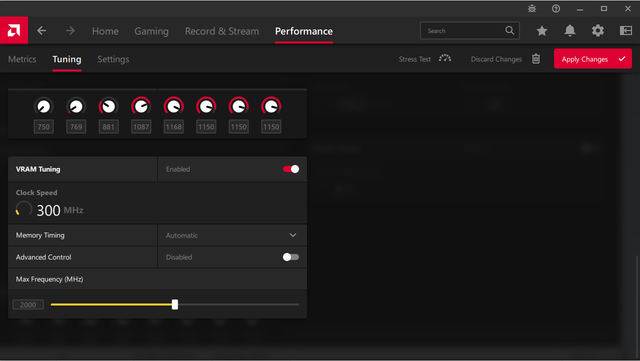Viewport: 640px width, 361px height.
Task: Click the Clock Speed gauge icon
Action: point(23,209)
